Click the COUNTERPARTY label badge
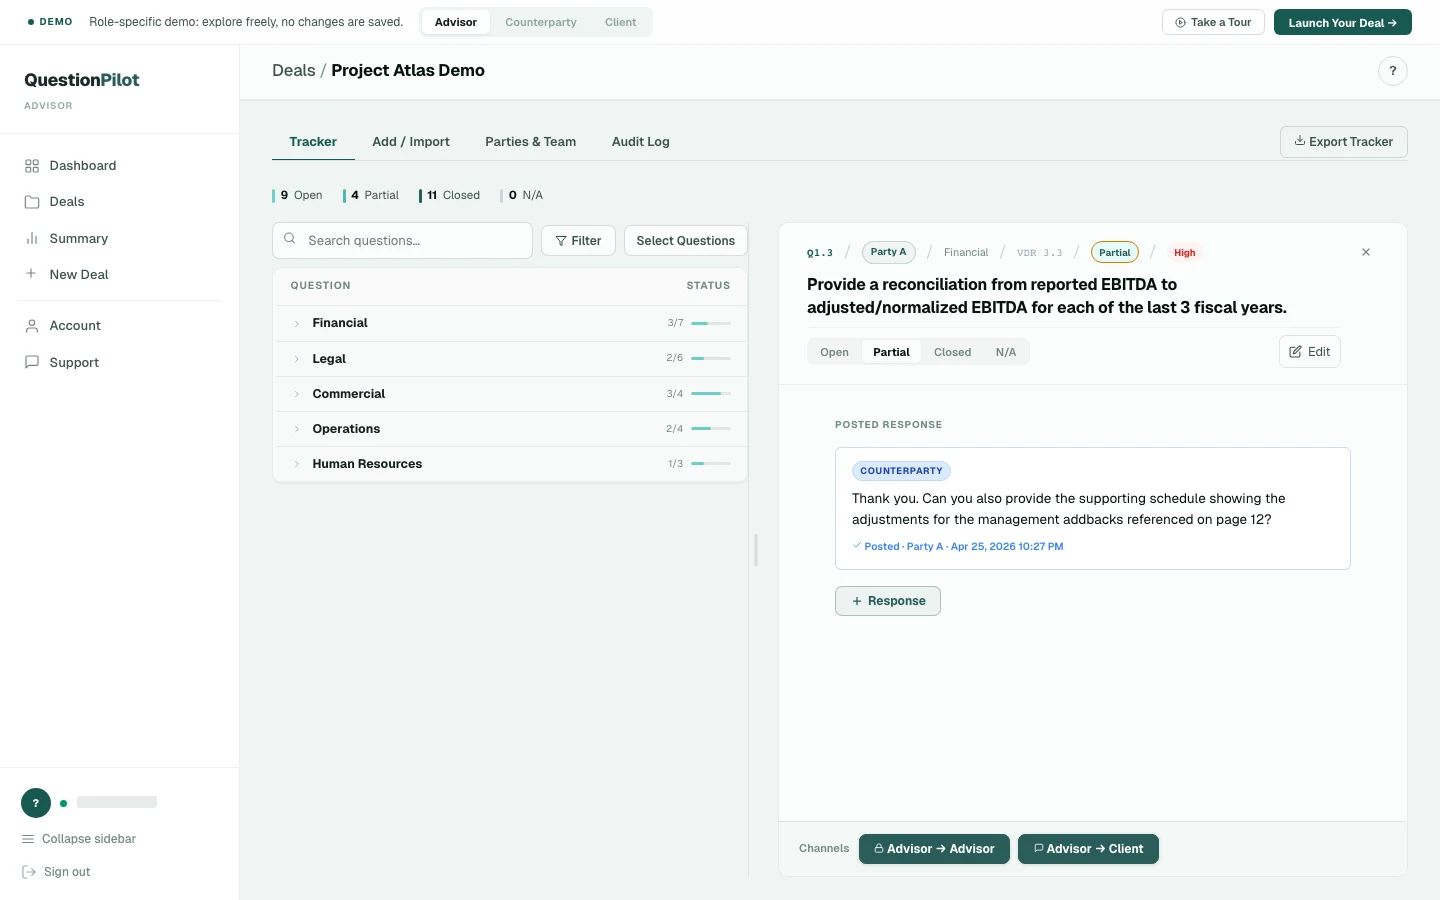Image resolution: width=1440 pixels, height=900 pixels. (901, 471)
